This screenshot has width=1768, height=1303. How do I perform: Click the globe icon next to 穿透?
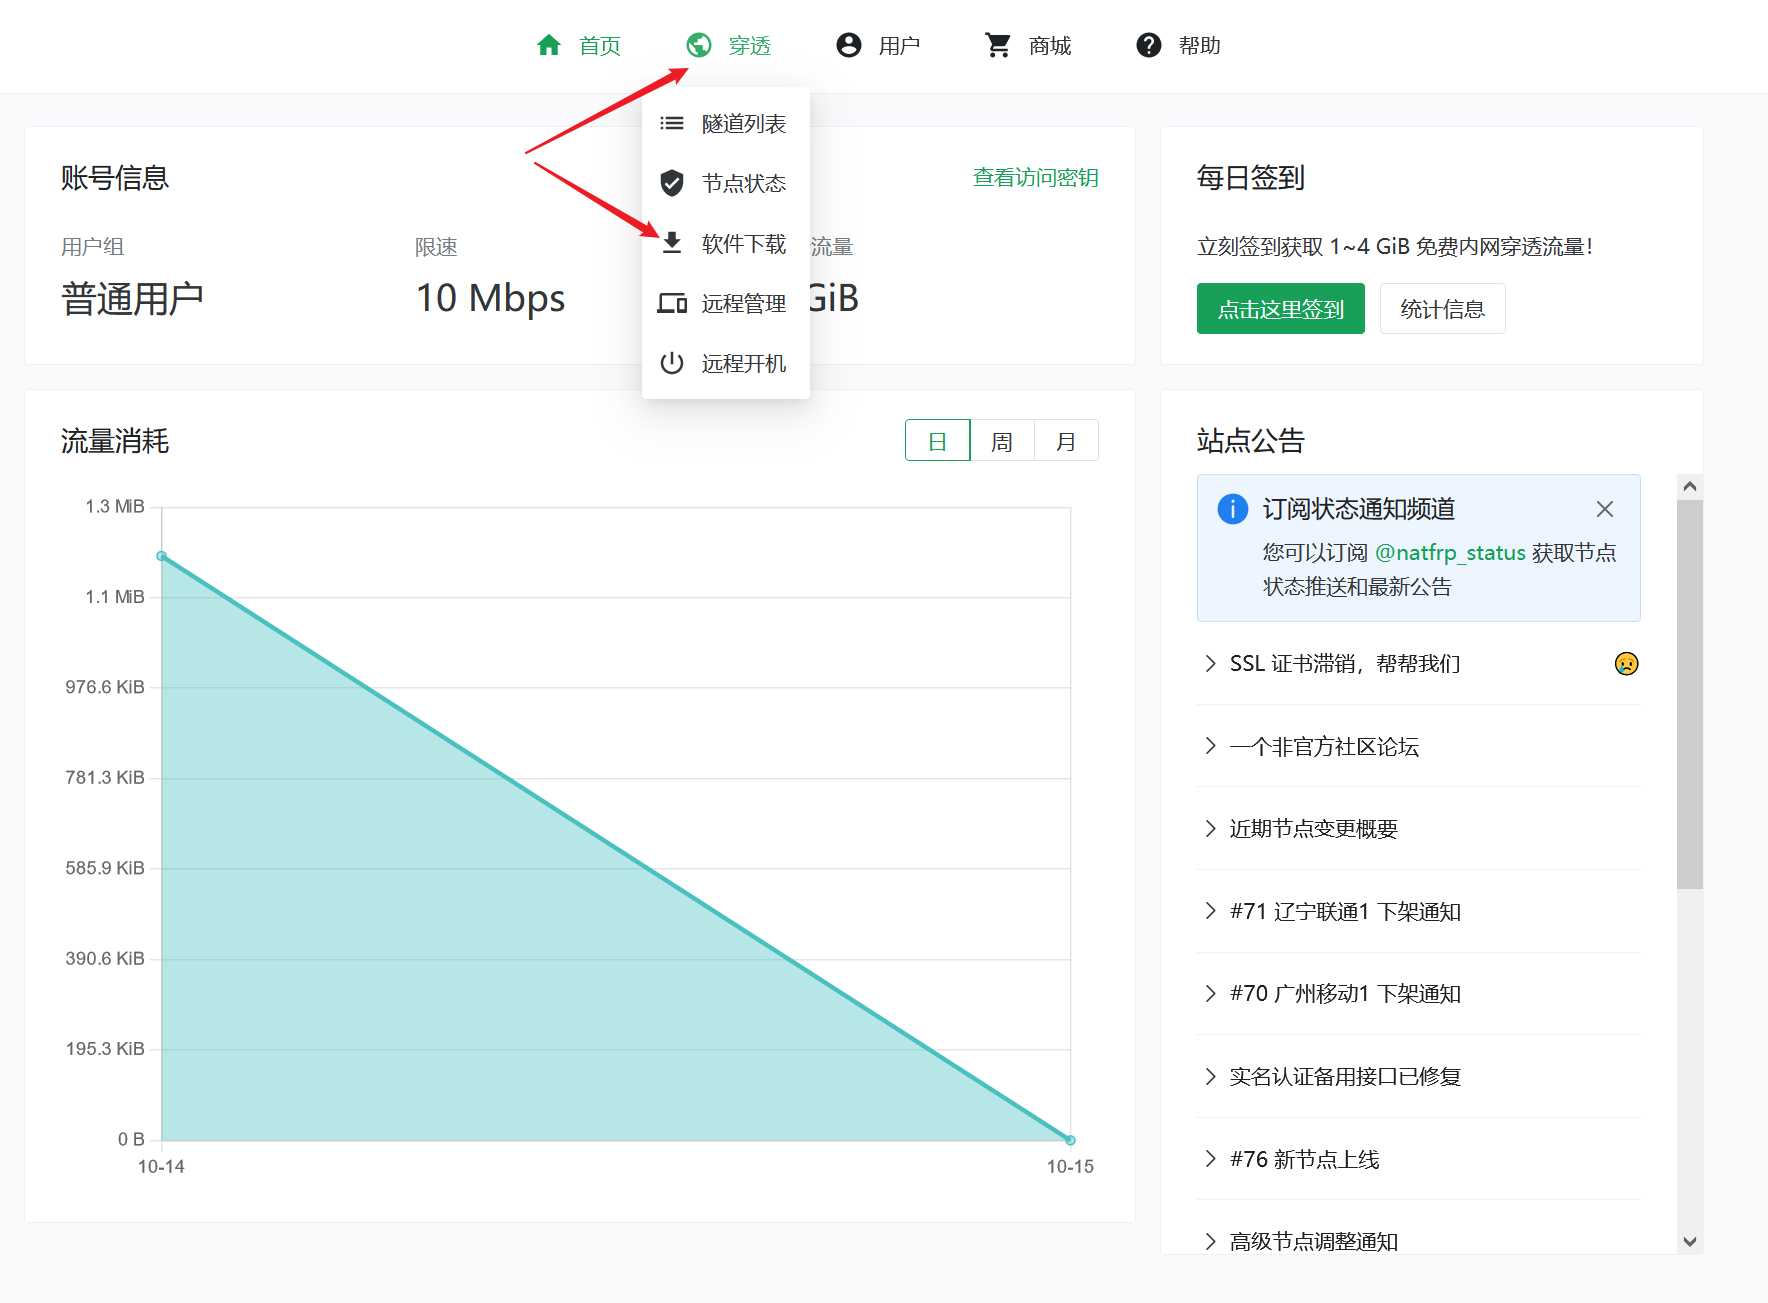pyautogui.click(x=699, y=45)
